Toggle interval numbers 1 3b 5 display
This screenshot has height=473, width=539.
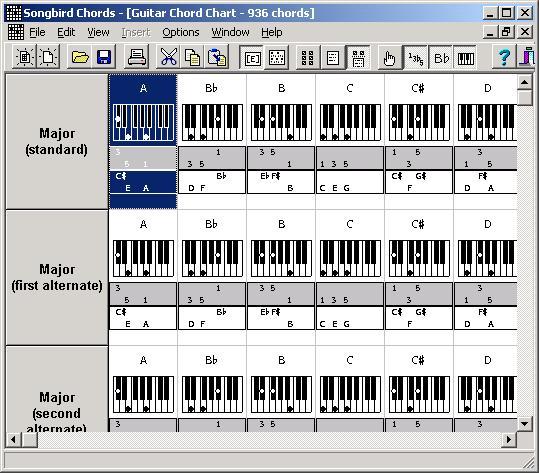point(415,58)
